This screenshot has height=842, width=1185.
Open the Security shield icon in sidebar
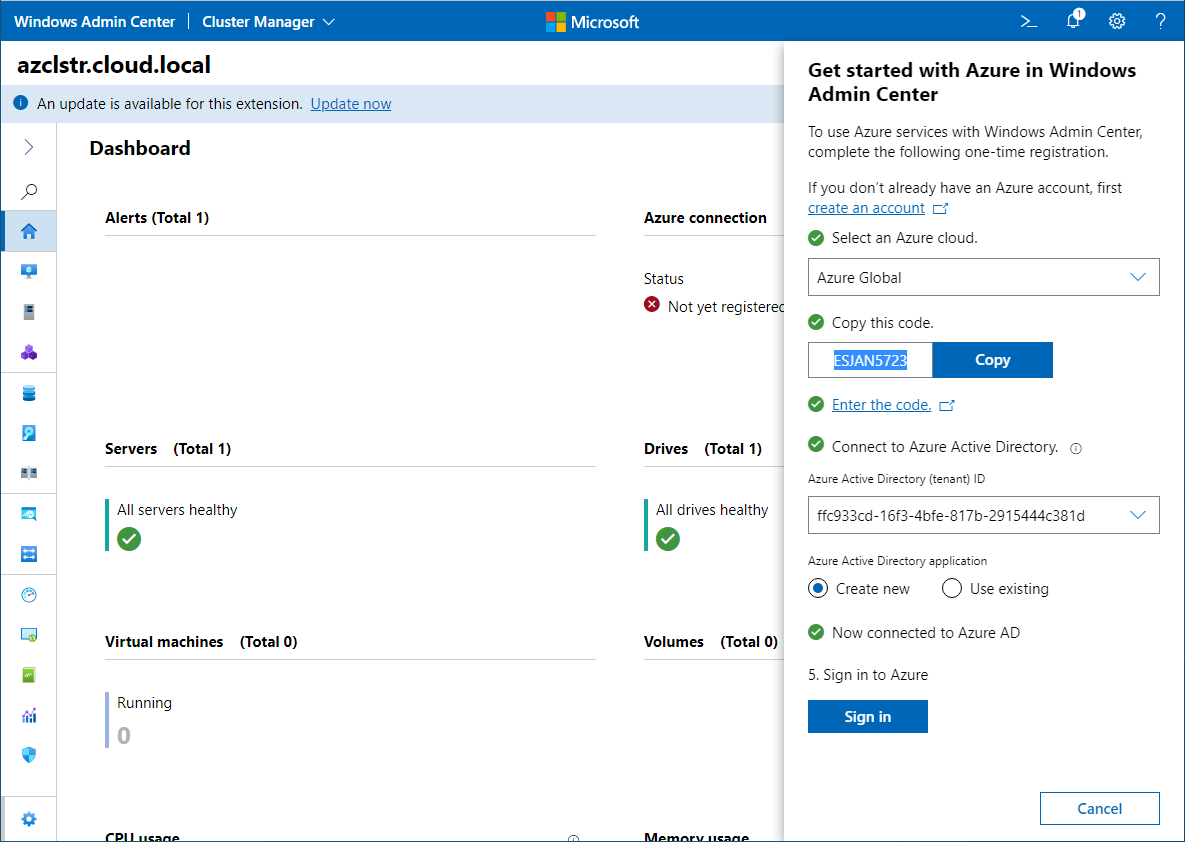coord(29,755)
